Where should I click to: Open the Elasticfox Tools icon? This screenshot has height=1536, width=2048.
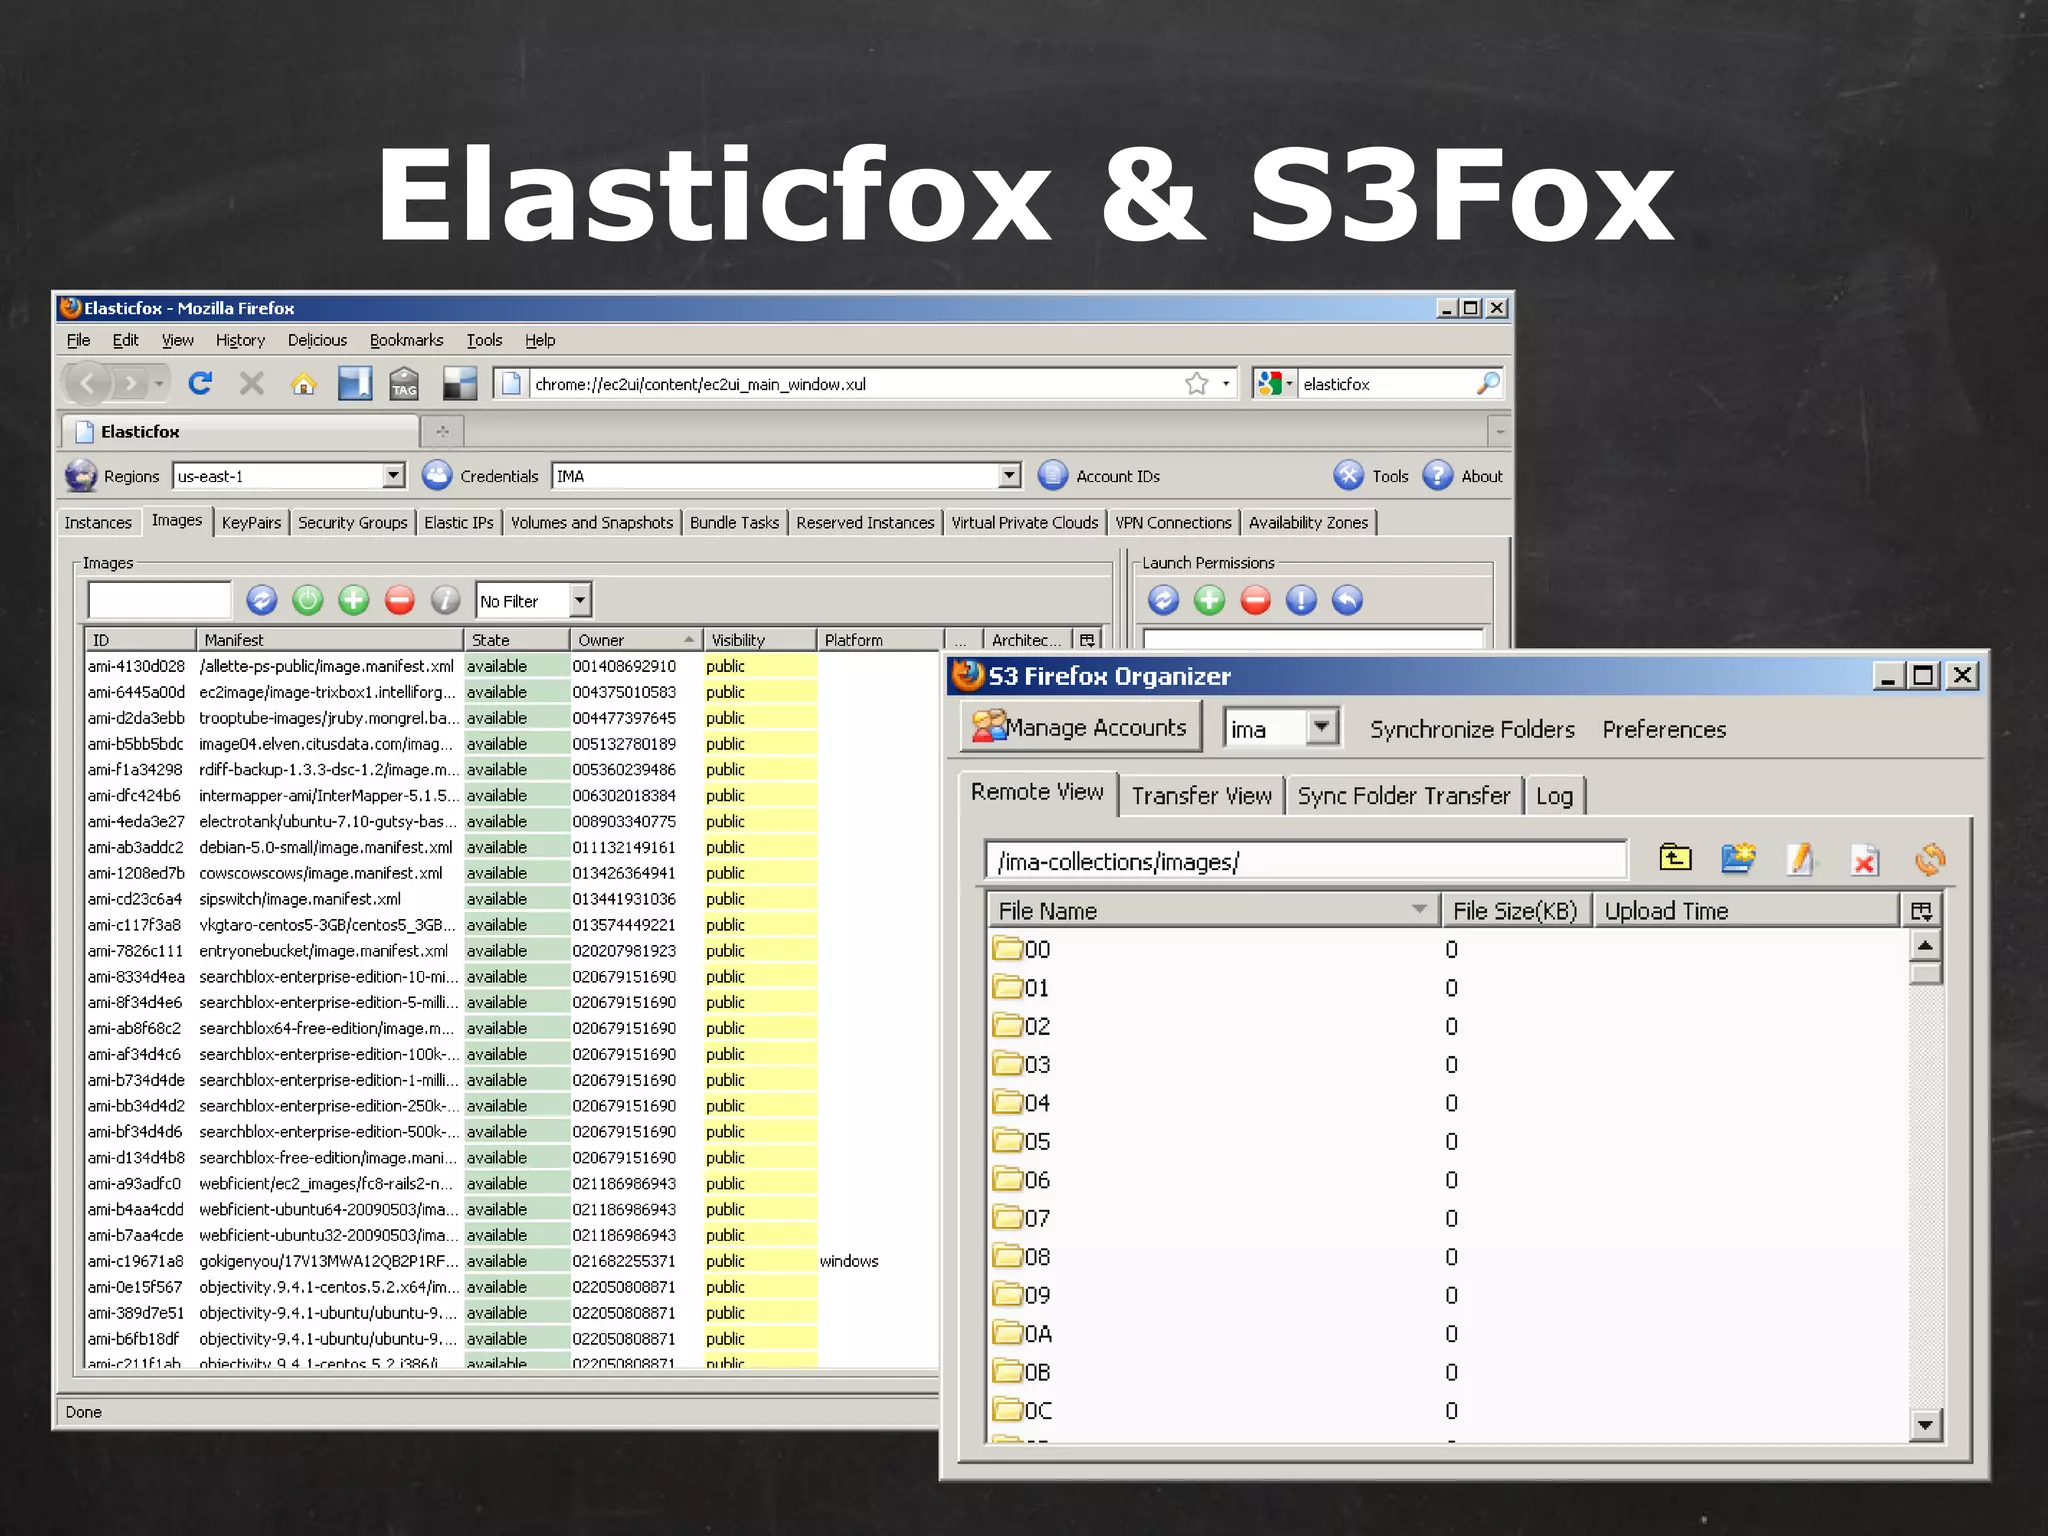pyautogui.click(x=1348, y=475)
